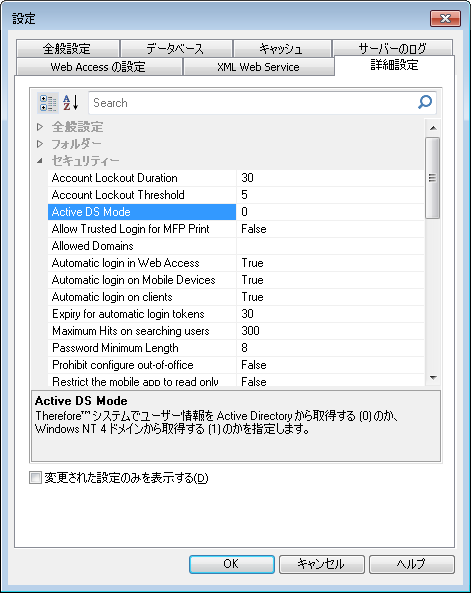Click True value for Automatic login in Web Access

click(x=330, y=263)
